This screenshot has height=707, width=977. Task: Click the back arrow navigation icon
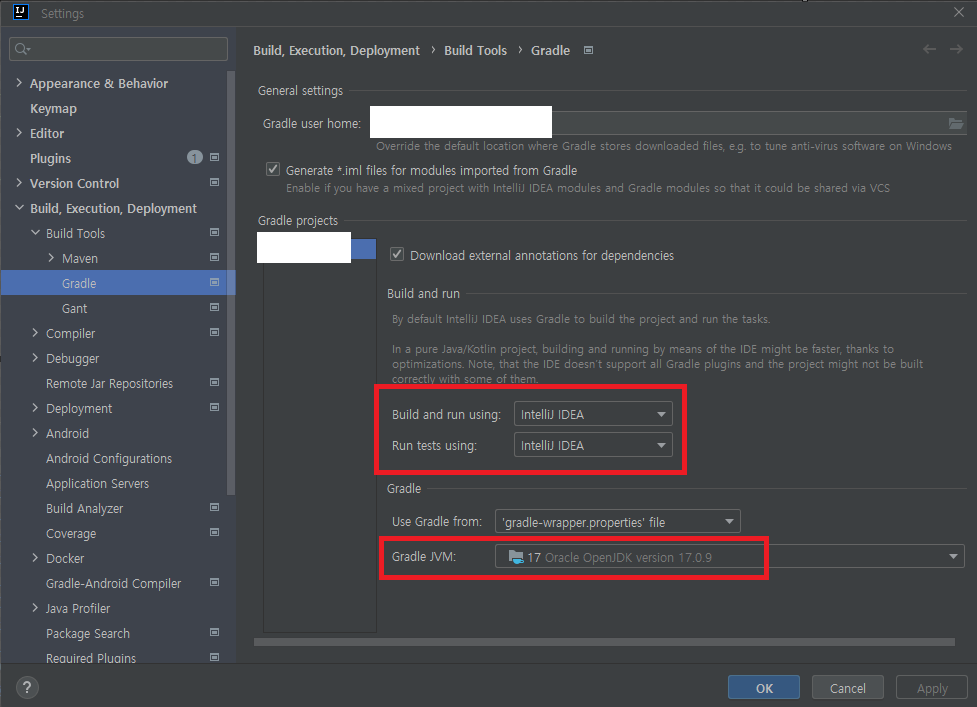(x=929, y=49)
